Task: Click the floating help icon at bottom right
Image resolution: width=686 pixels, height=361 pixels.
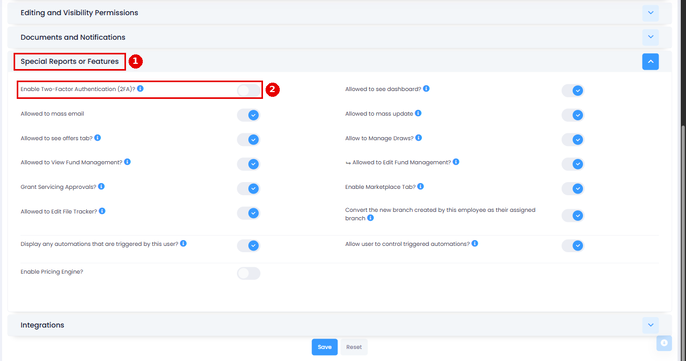Action: 664,343
